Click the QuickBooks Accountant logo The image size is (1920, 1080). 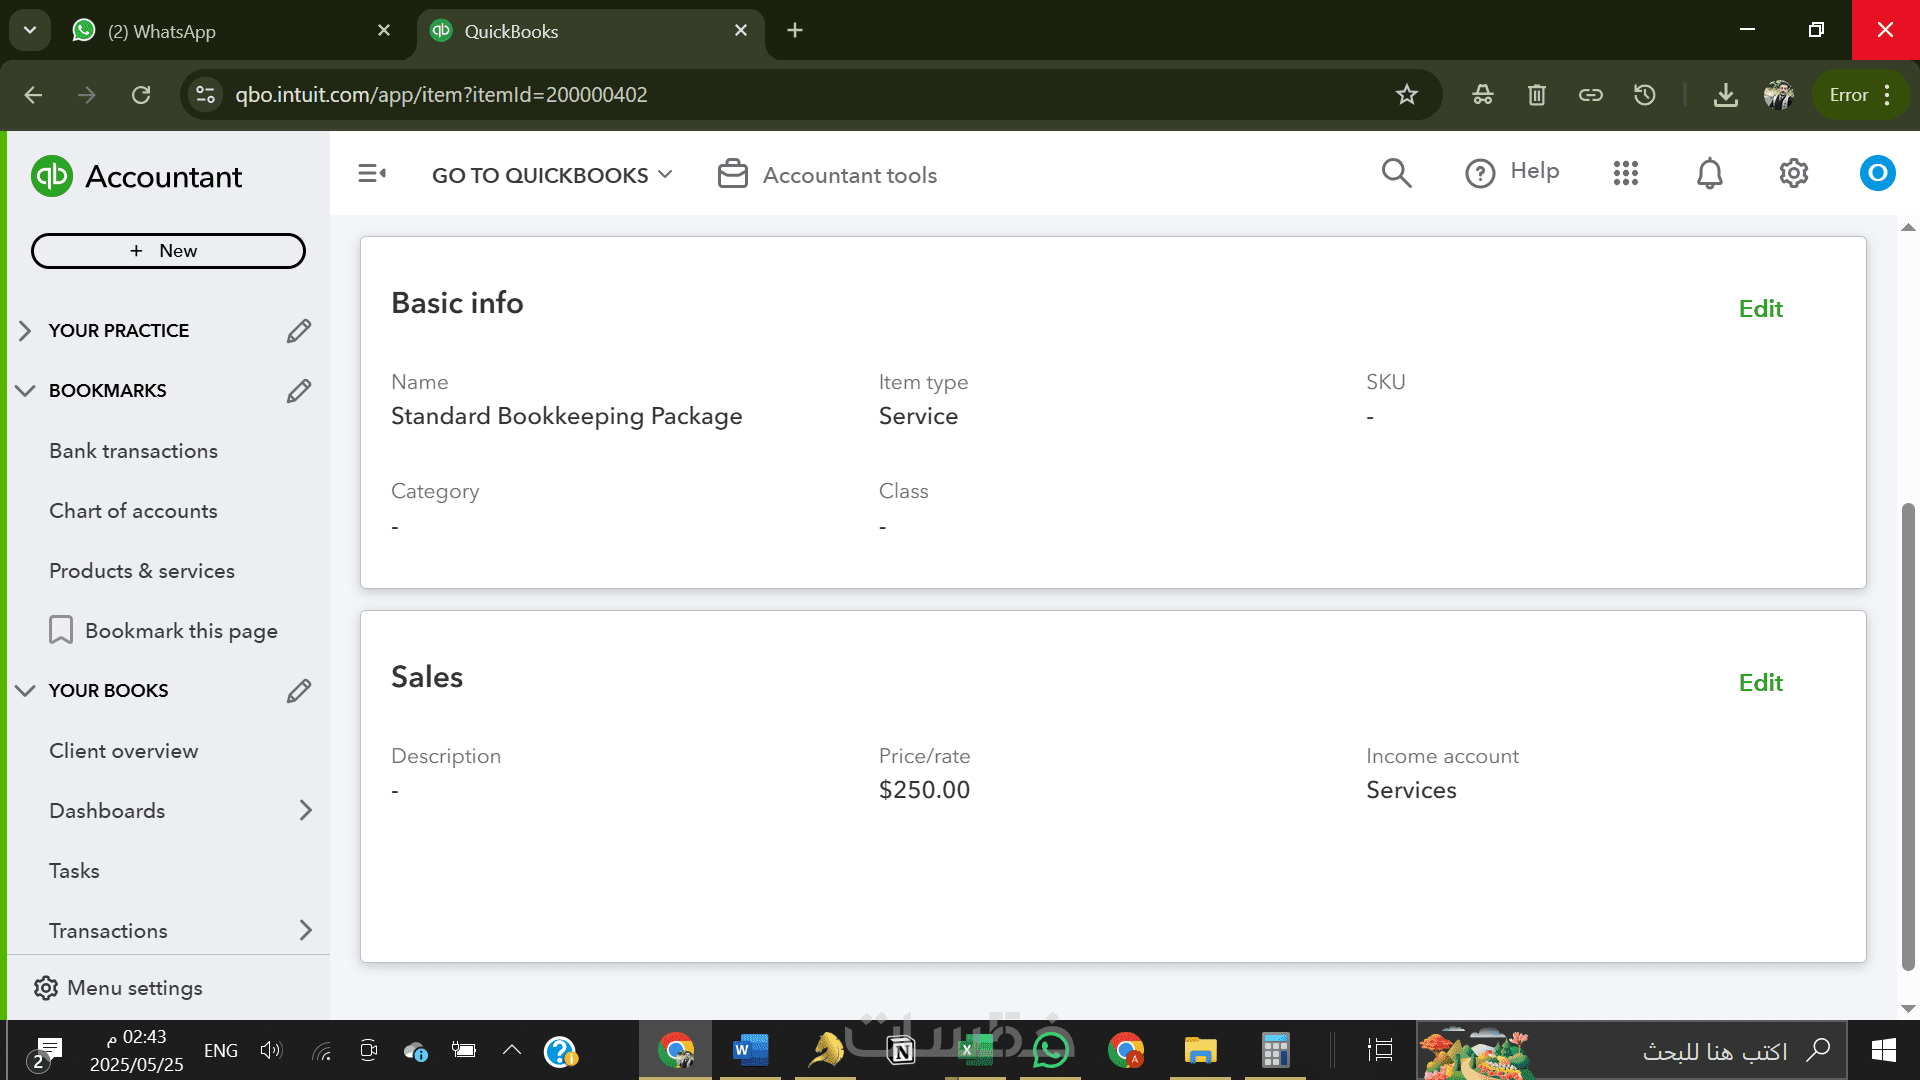pos(52,177)
